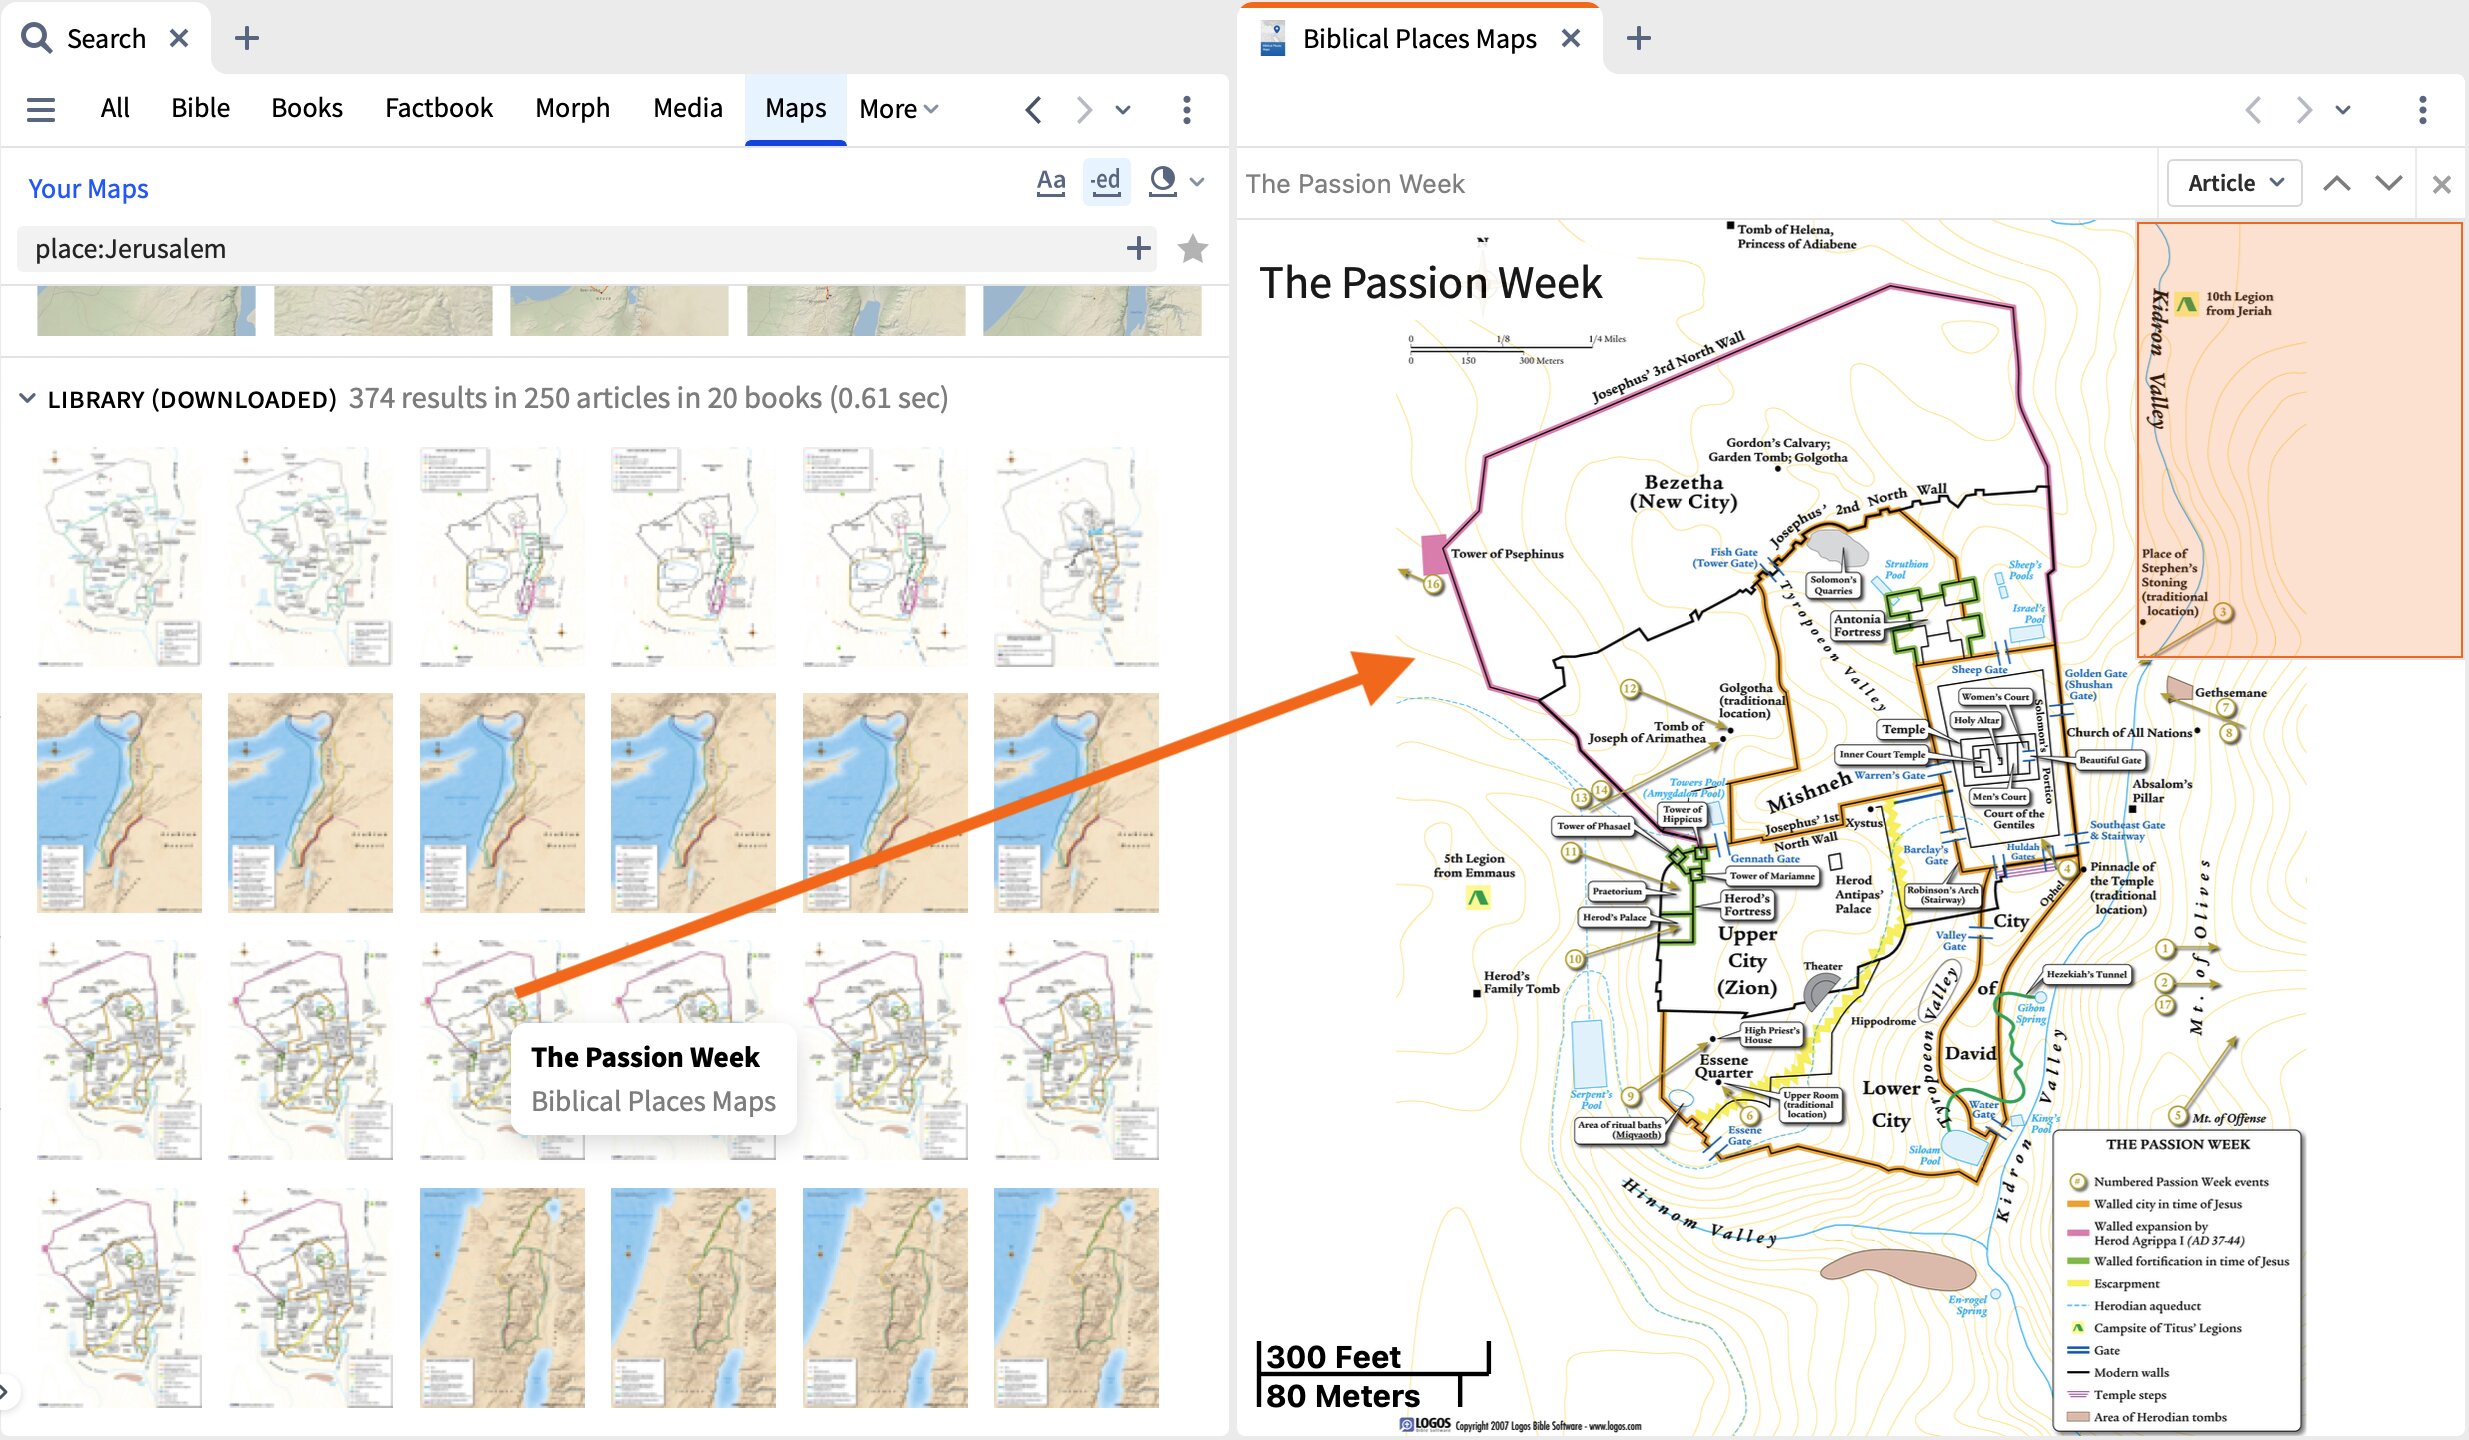The height and width of the screenshot is (1440, 2469).
Task: Click the Search magnifier icon in tab
Action: click(x=36, y=38)
